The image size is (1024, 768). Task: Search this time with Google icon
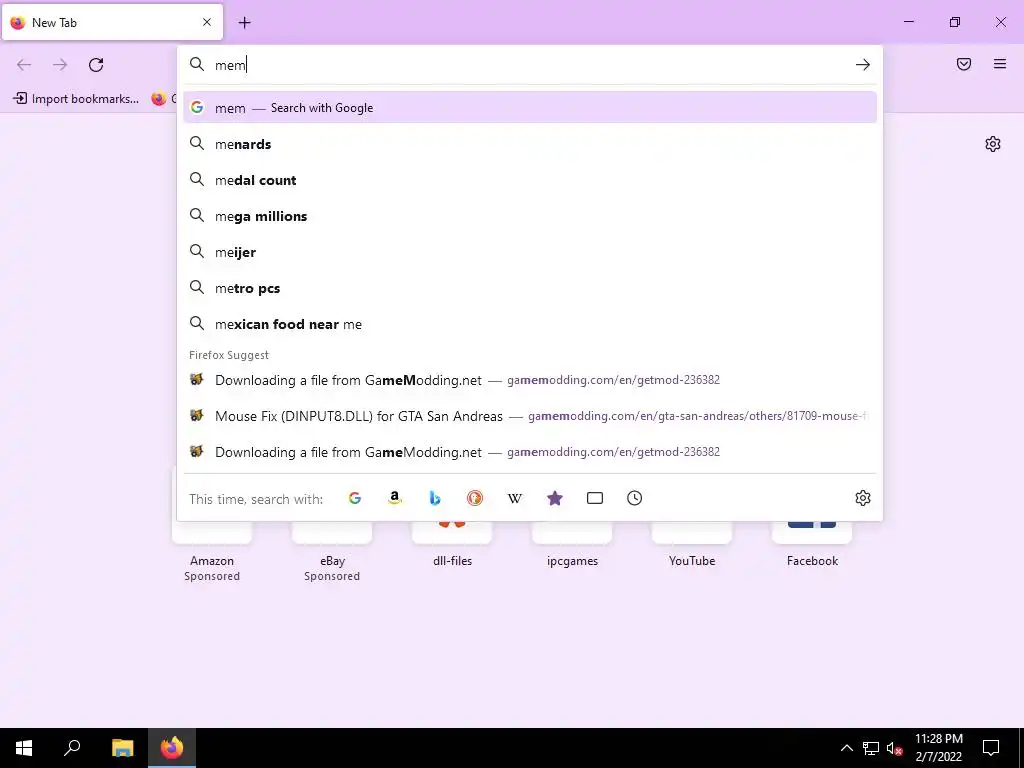[x=355, y=498]
